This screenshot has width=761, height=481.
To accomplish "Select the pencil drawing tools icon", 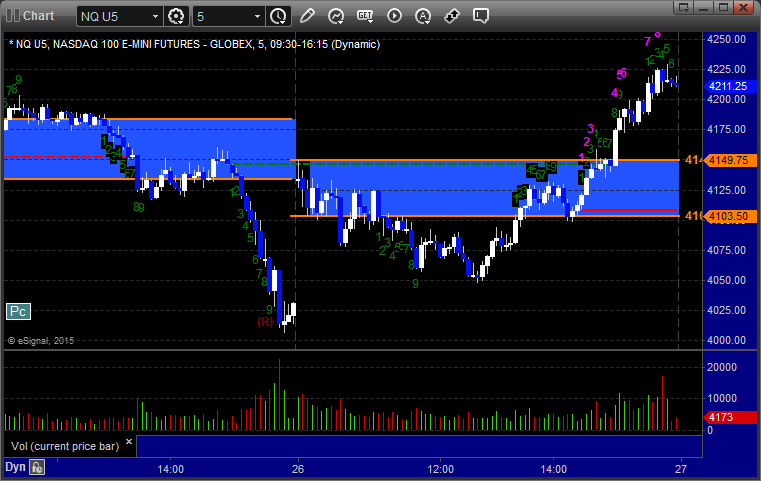I will 307,16.
